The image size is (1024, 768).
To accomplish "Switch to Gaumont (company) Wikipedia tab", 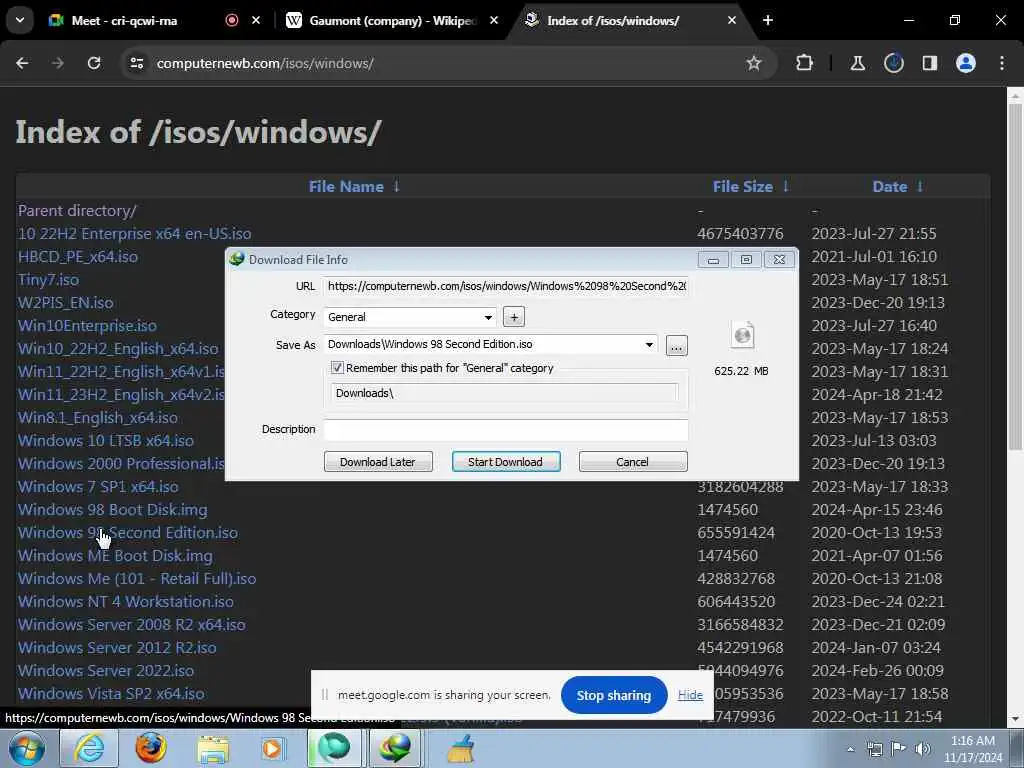I will click(392, 21).
